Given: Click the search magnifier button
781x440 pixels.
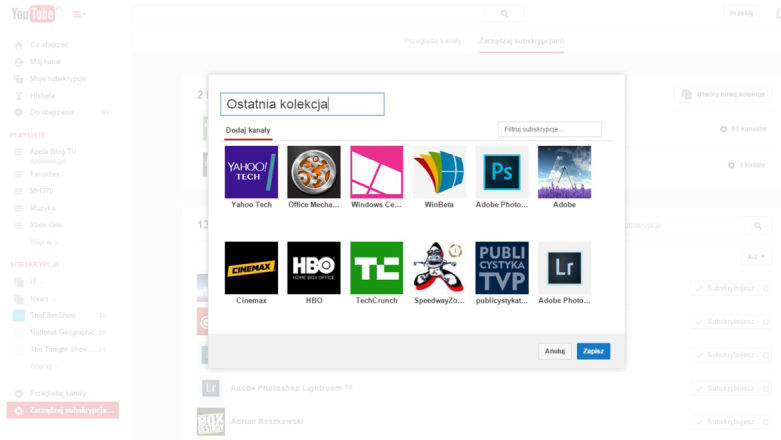Looking at the screenshot, I should (x=504, y=14).
